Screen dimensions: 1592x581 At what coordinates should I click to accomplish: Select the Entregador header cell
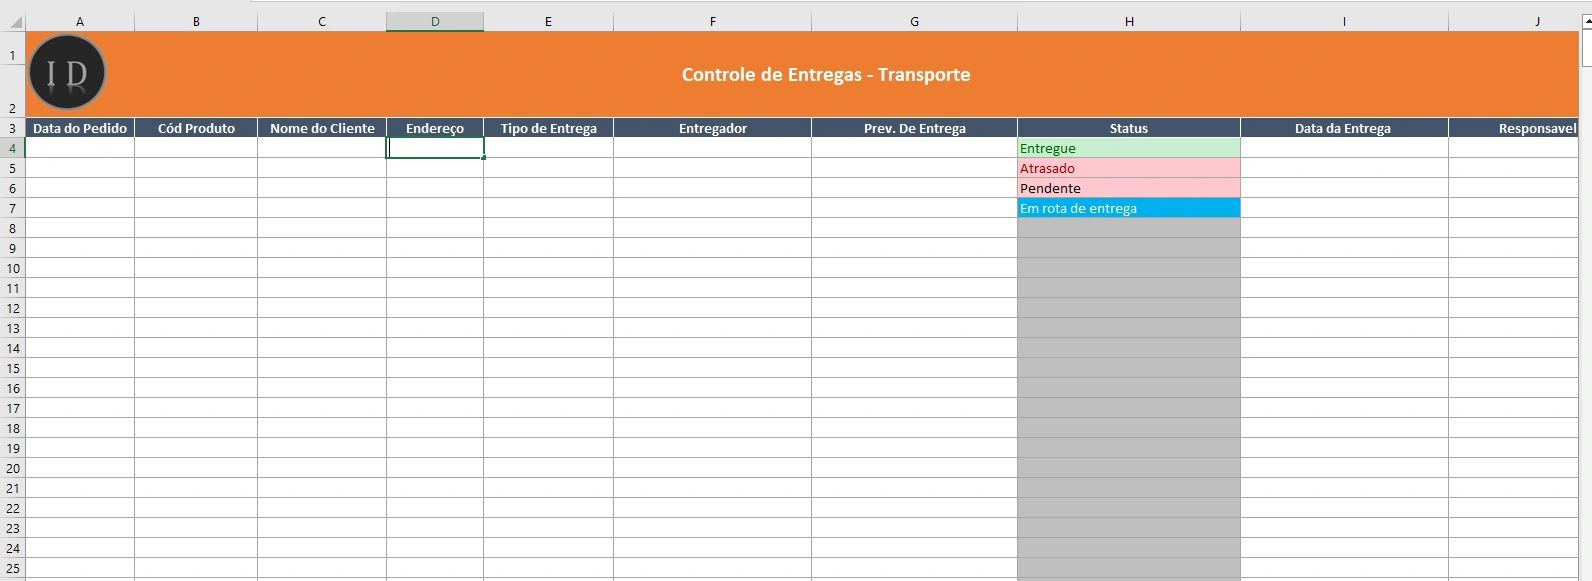713,128
